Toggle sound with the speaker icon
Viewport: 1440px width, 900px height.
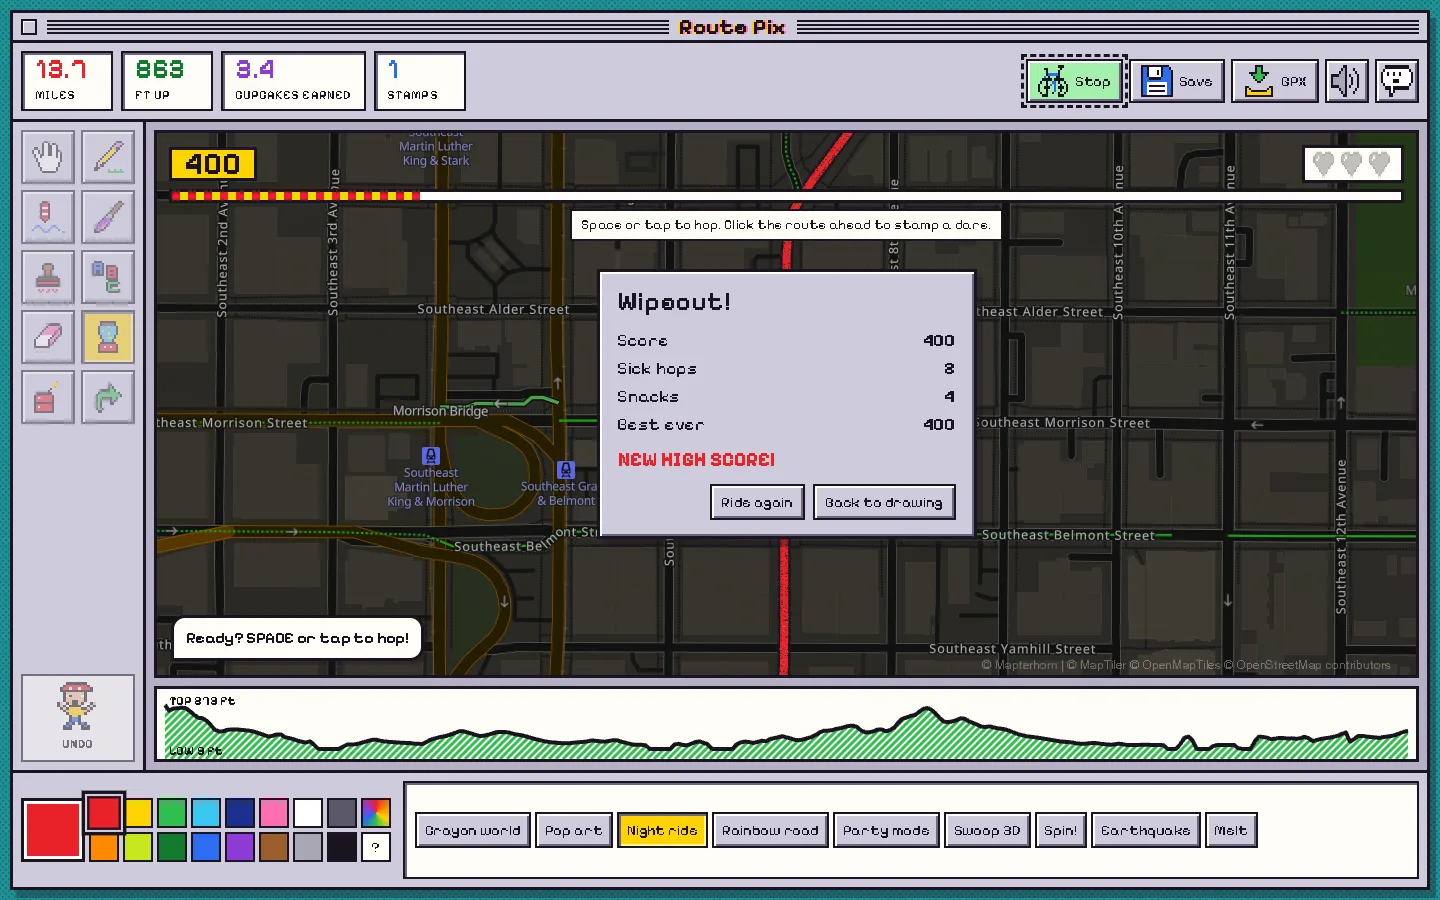point(1346,81)
